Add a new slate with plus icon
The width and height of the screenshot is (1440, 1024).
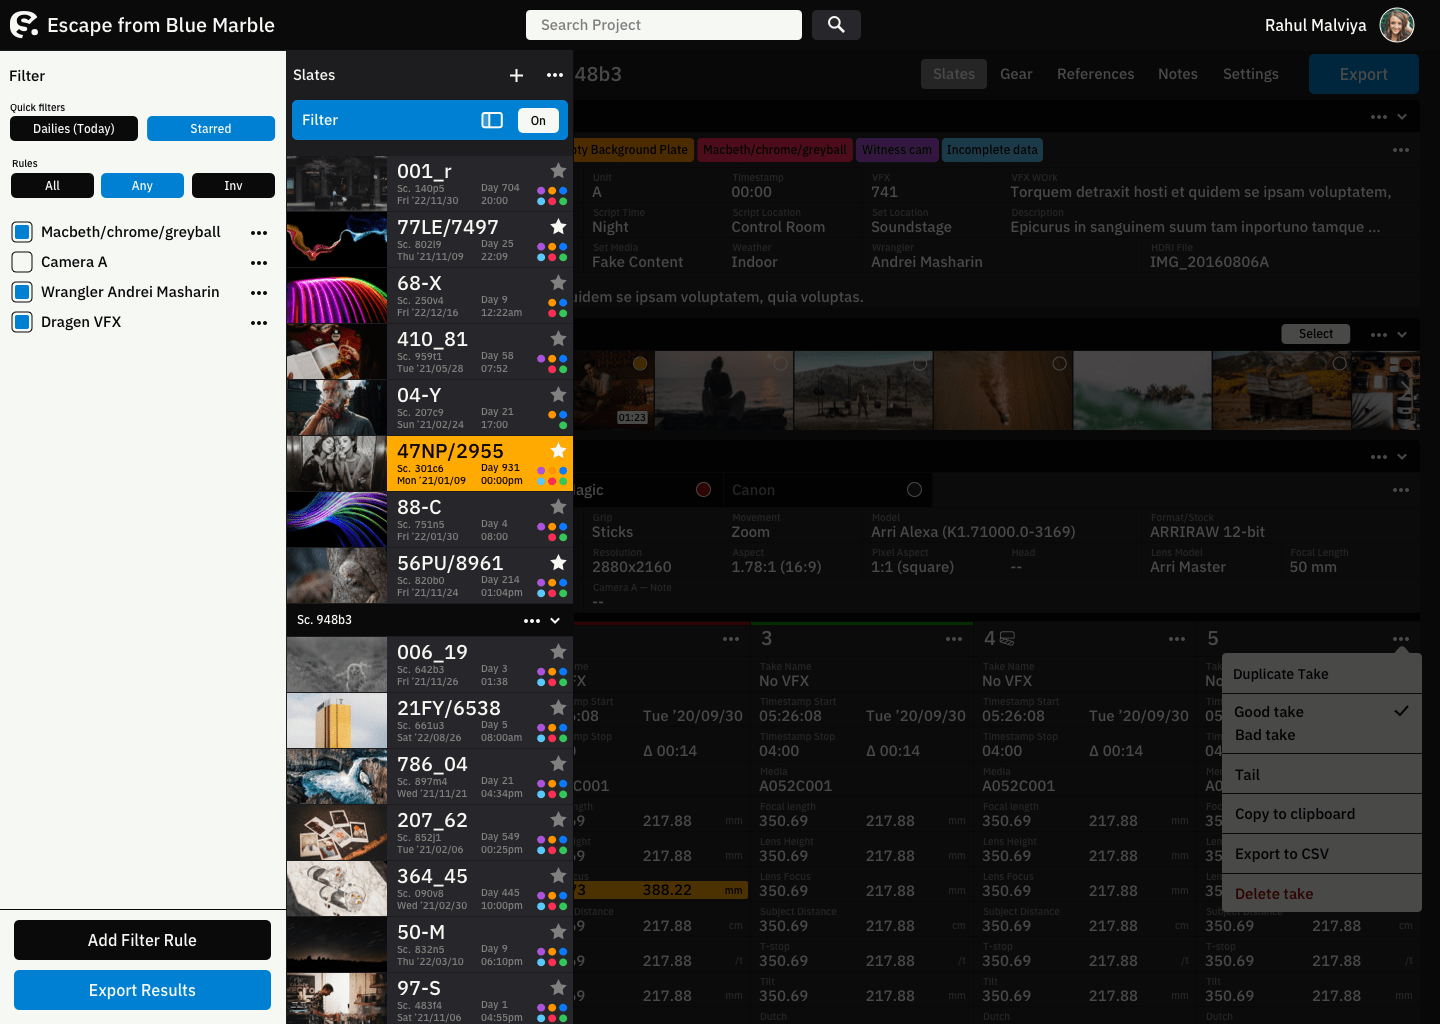[x=516, y=75]
